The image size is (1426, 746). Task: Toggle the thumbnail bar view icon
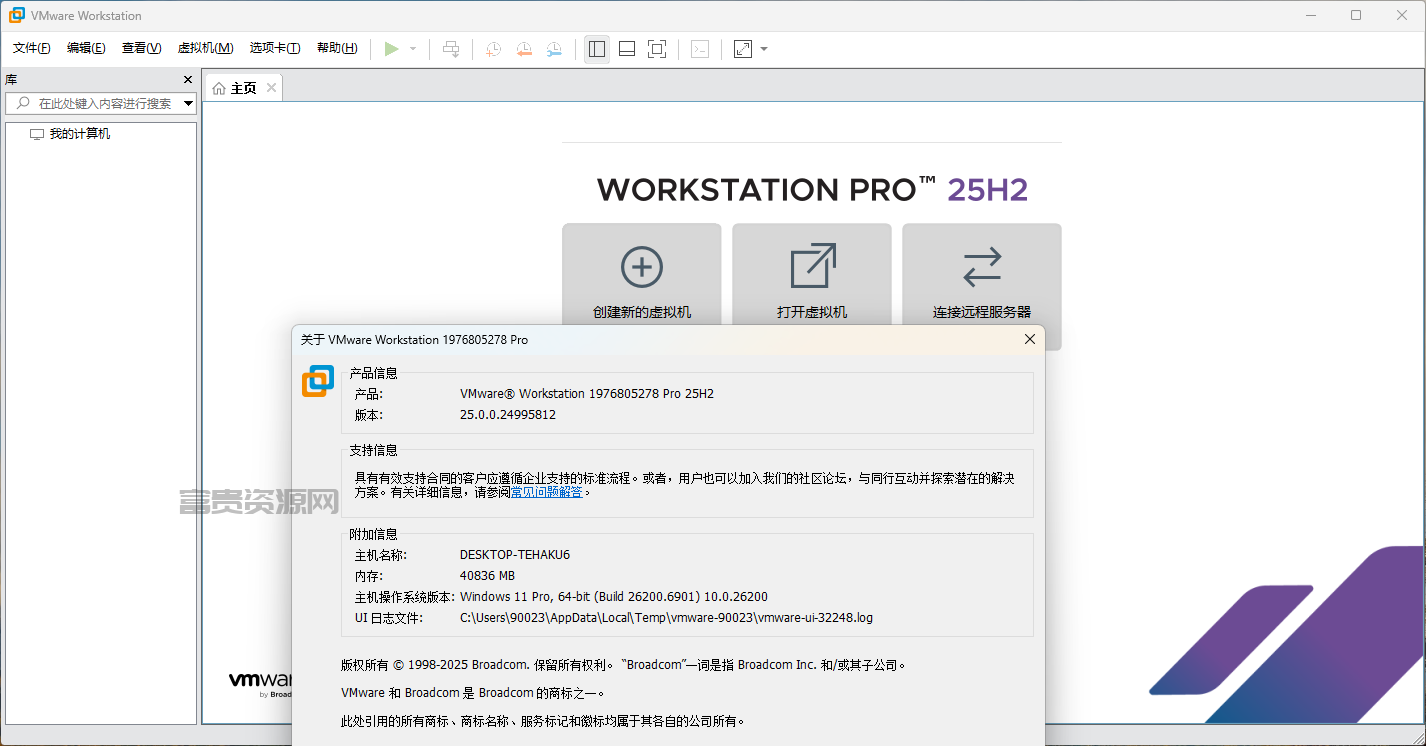627,48
